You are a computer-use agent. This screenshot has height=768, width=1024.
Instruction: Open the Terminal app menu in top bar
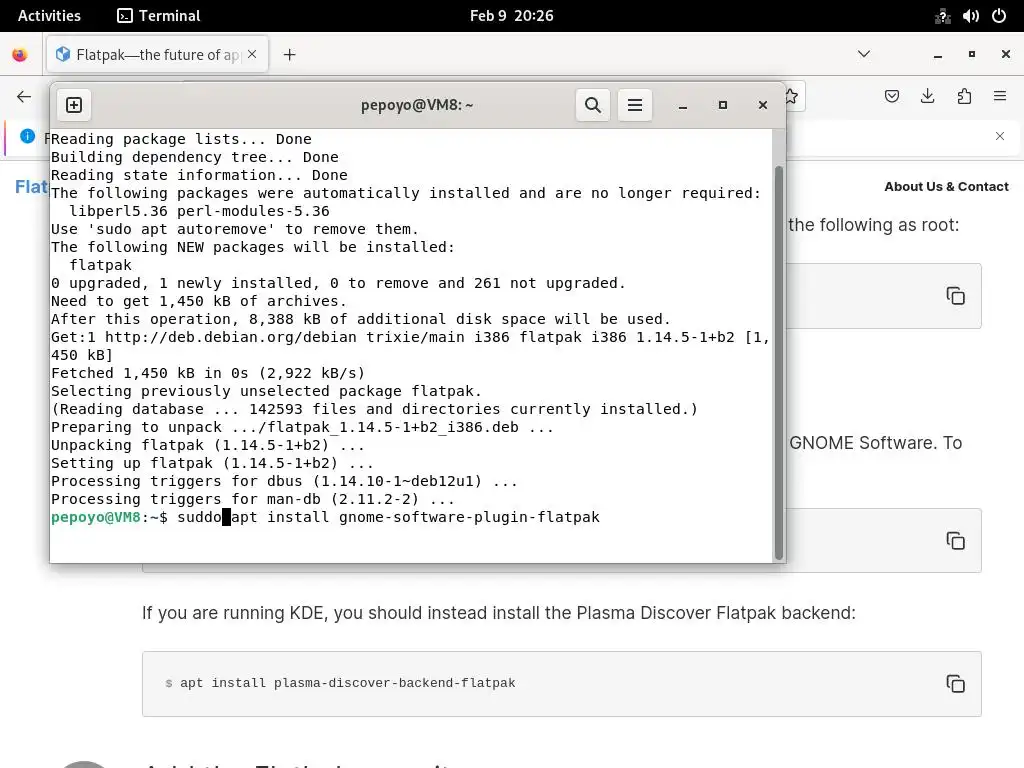(x=159, y=16)
